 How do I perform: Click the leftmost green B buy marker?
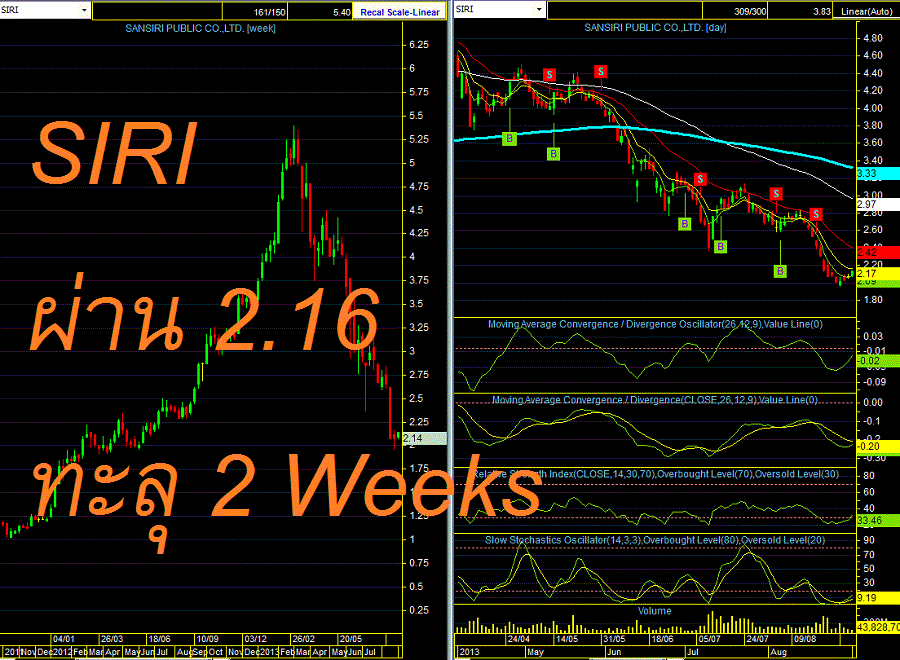pos(509,138)
